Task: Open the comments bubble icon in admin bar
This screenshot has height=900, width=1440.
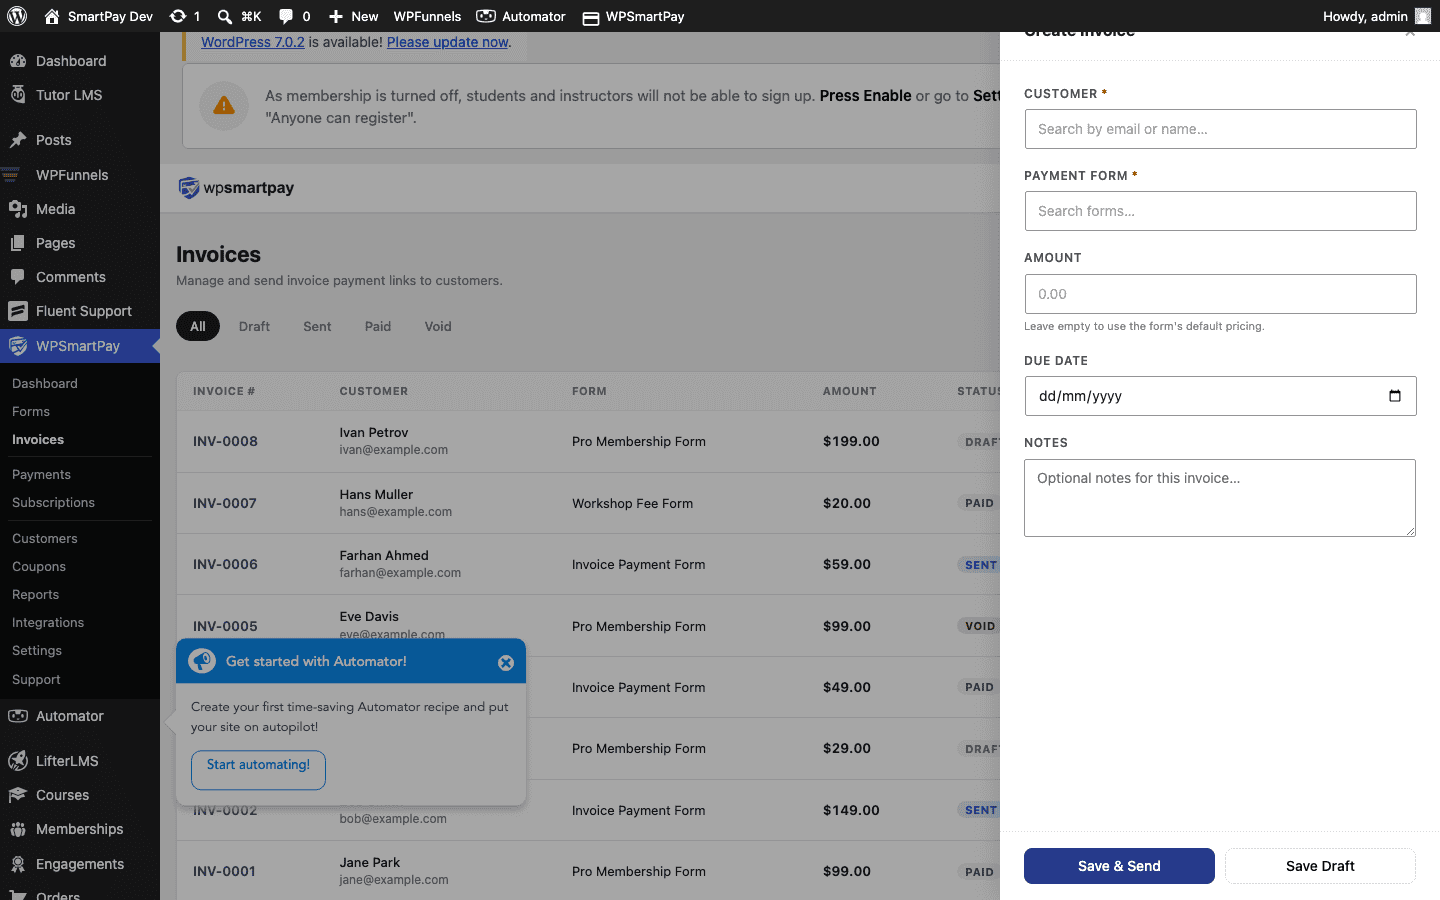Action: (294, 16)
